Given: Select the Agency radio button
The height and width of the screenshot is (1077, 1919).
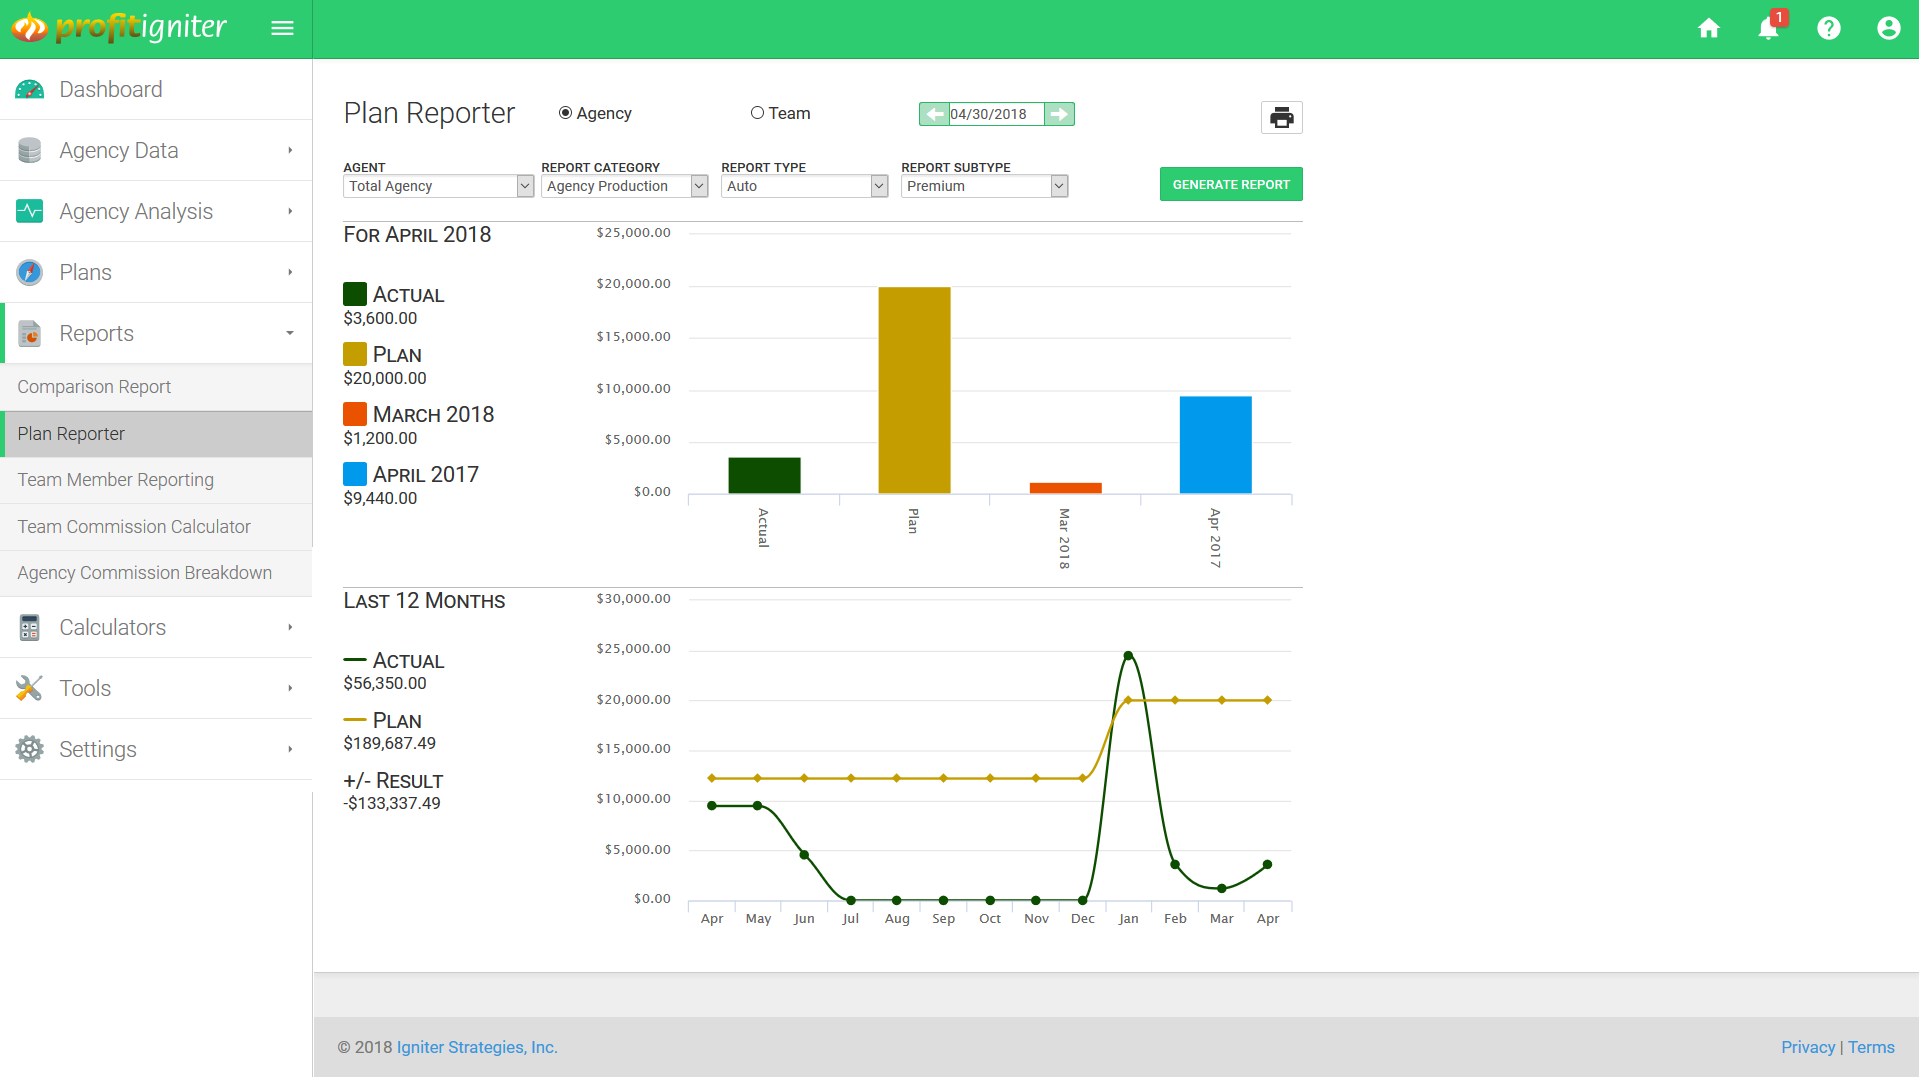Looking at the screenshot, I should tap(565, 113).
